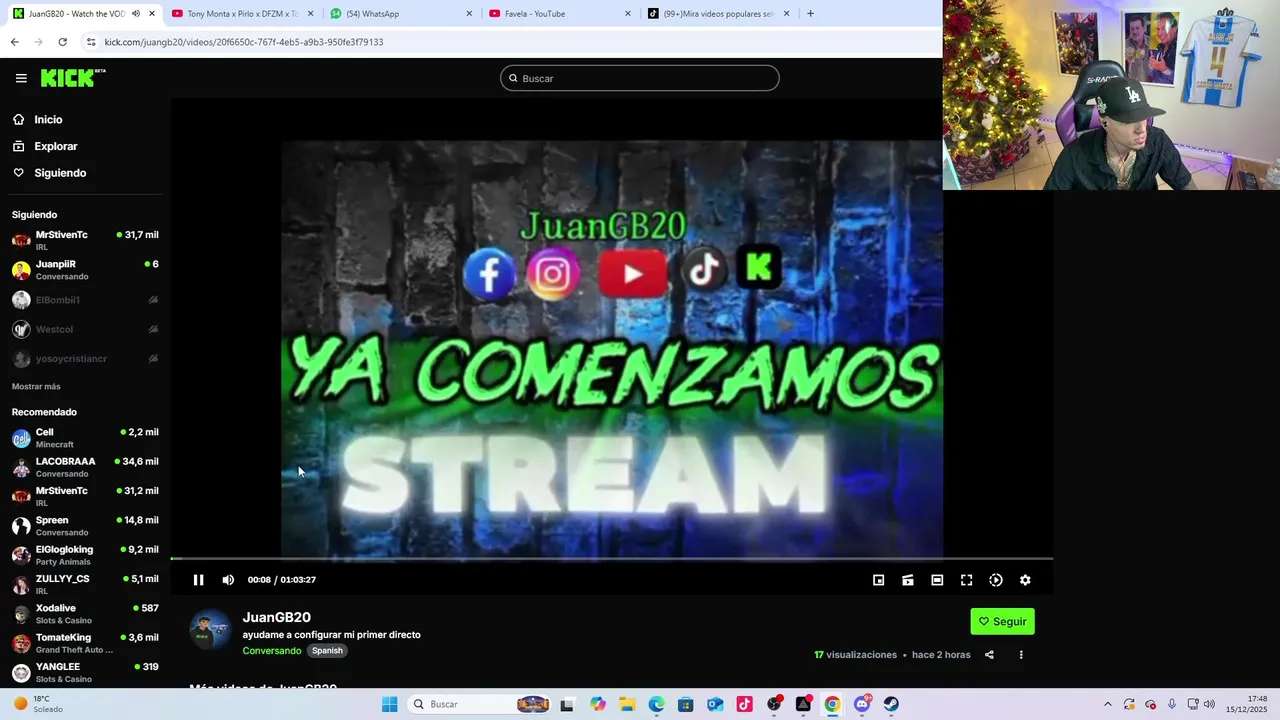The width and height of the screenshot is (1280, 720).
Task: Click the cast player icon
Action: (x=908, y=580)
